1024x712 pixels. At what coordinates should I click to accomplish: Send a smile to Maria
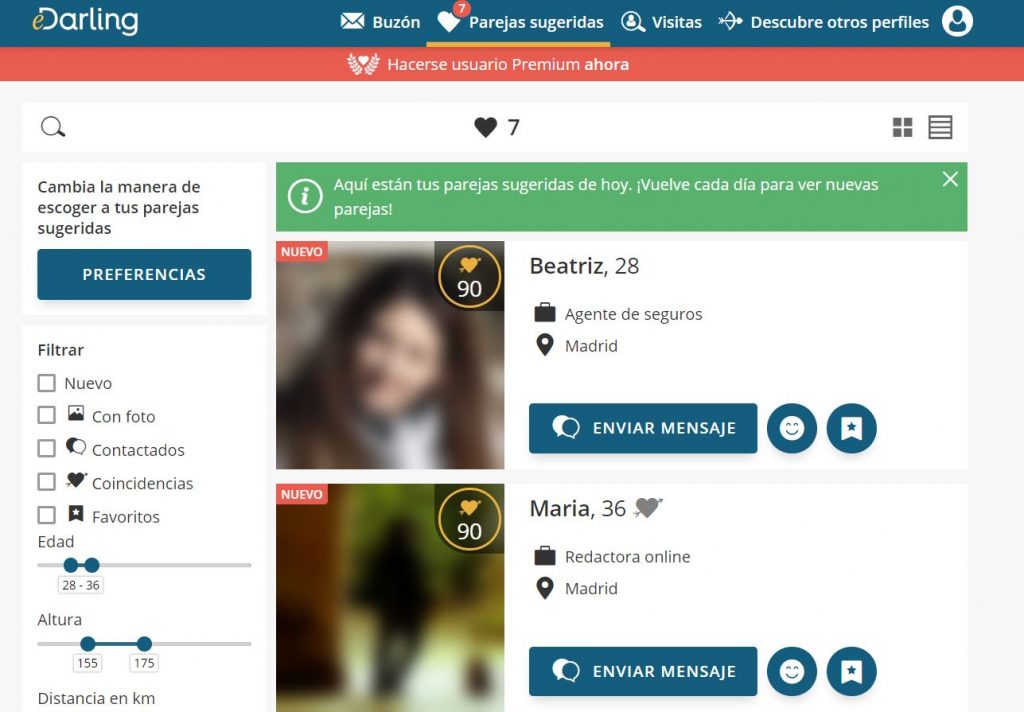(x=792, y=672)
